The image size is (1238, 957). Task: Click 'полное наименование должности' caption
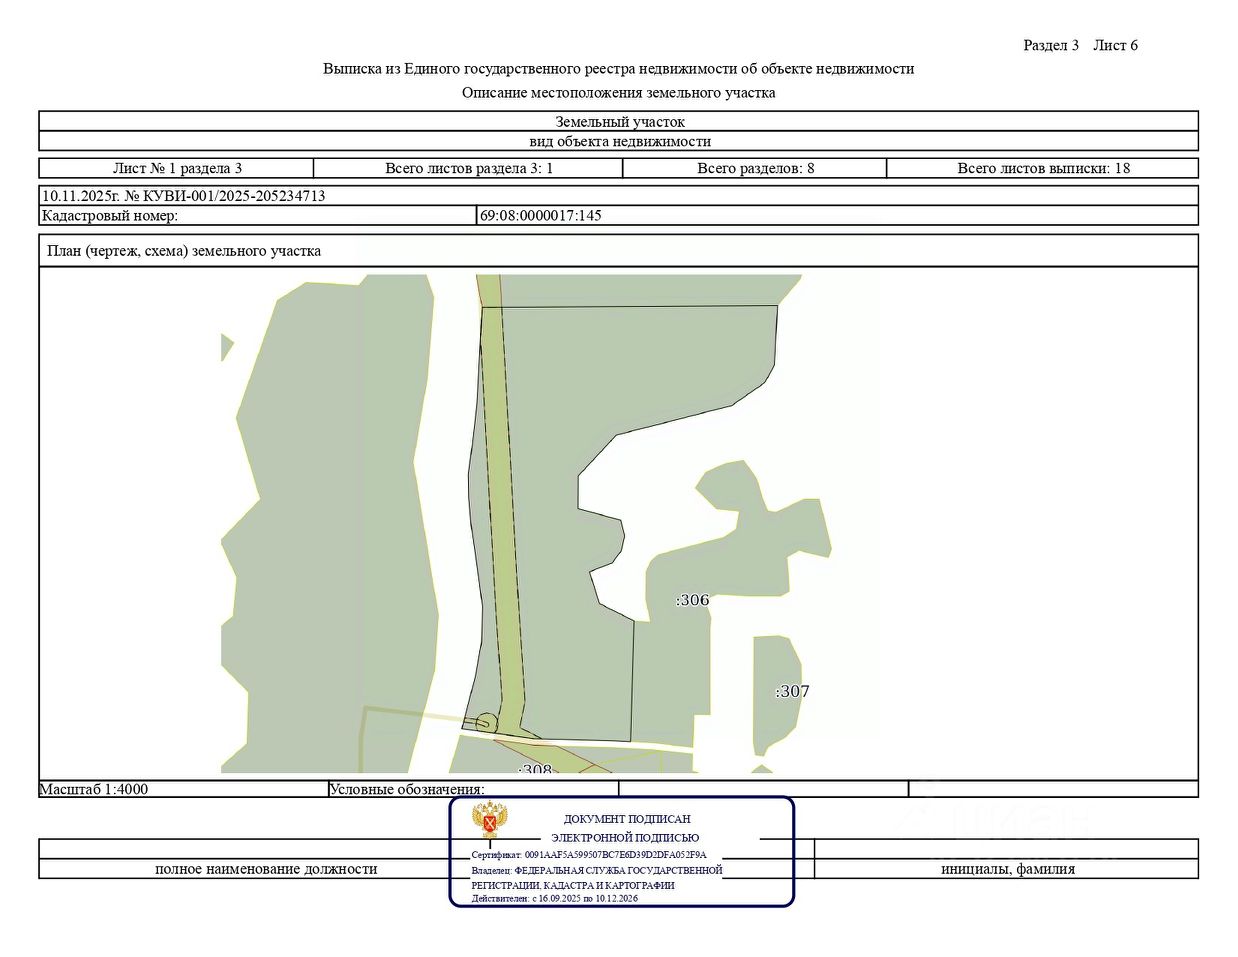(x=266, y=869)
